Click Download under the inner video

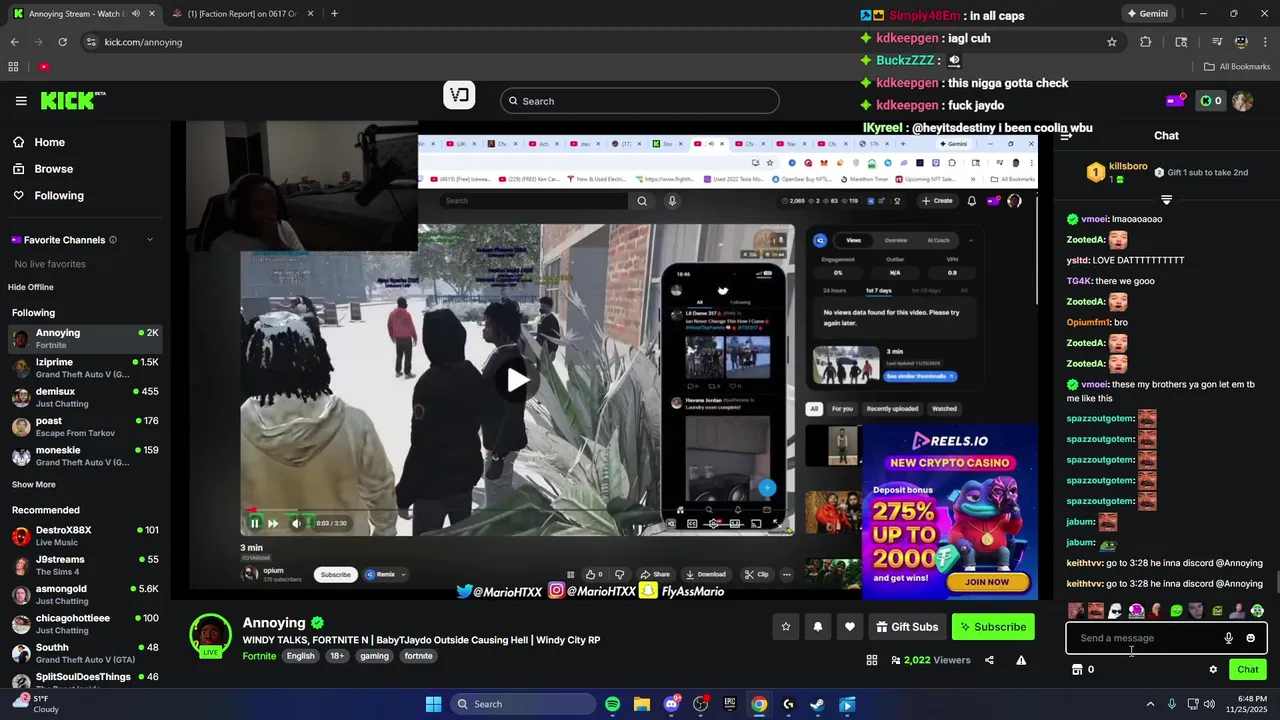(x=706, y=575)
